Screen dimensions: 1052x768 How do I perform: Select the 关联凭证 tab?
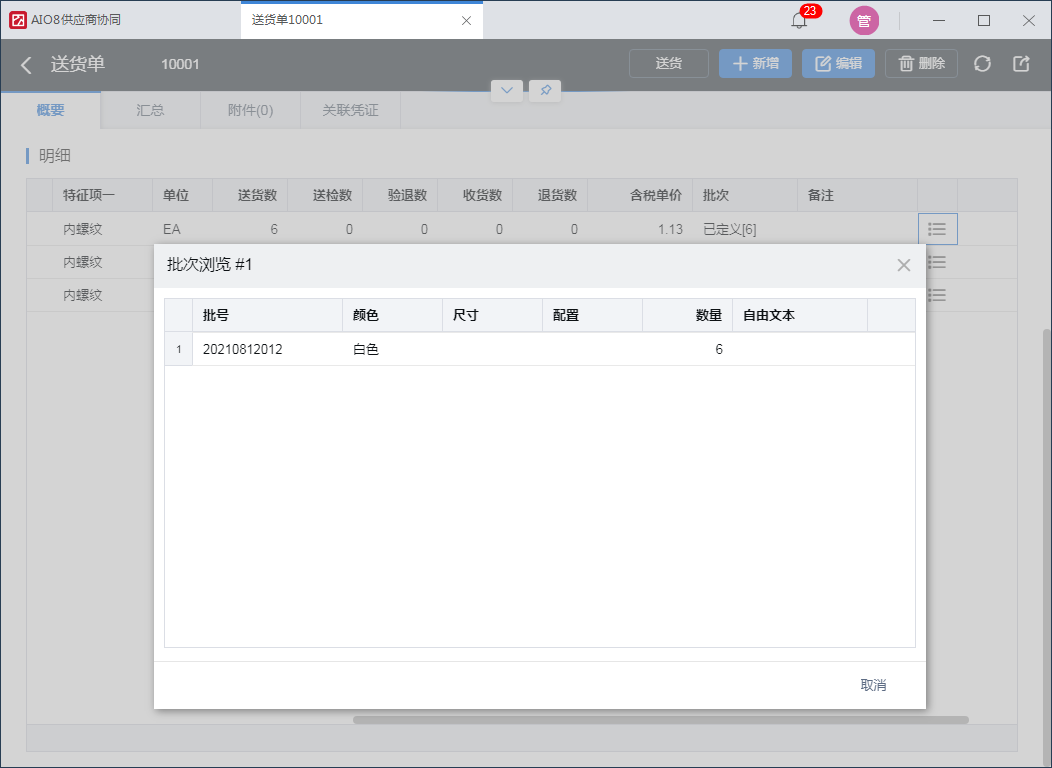coord(350,110)
